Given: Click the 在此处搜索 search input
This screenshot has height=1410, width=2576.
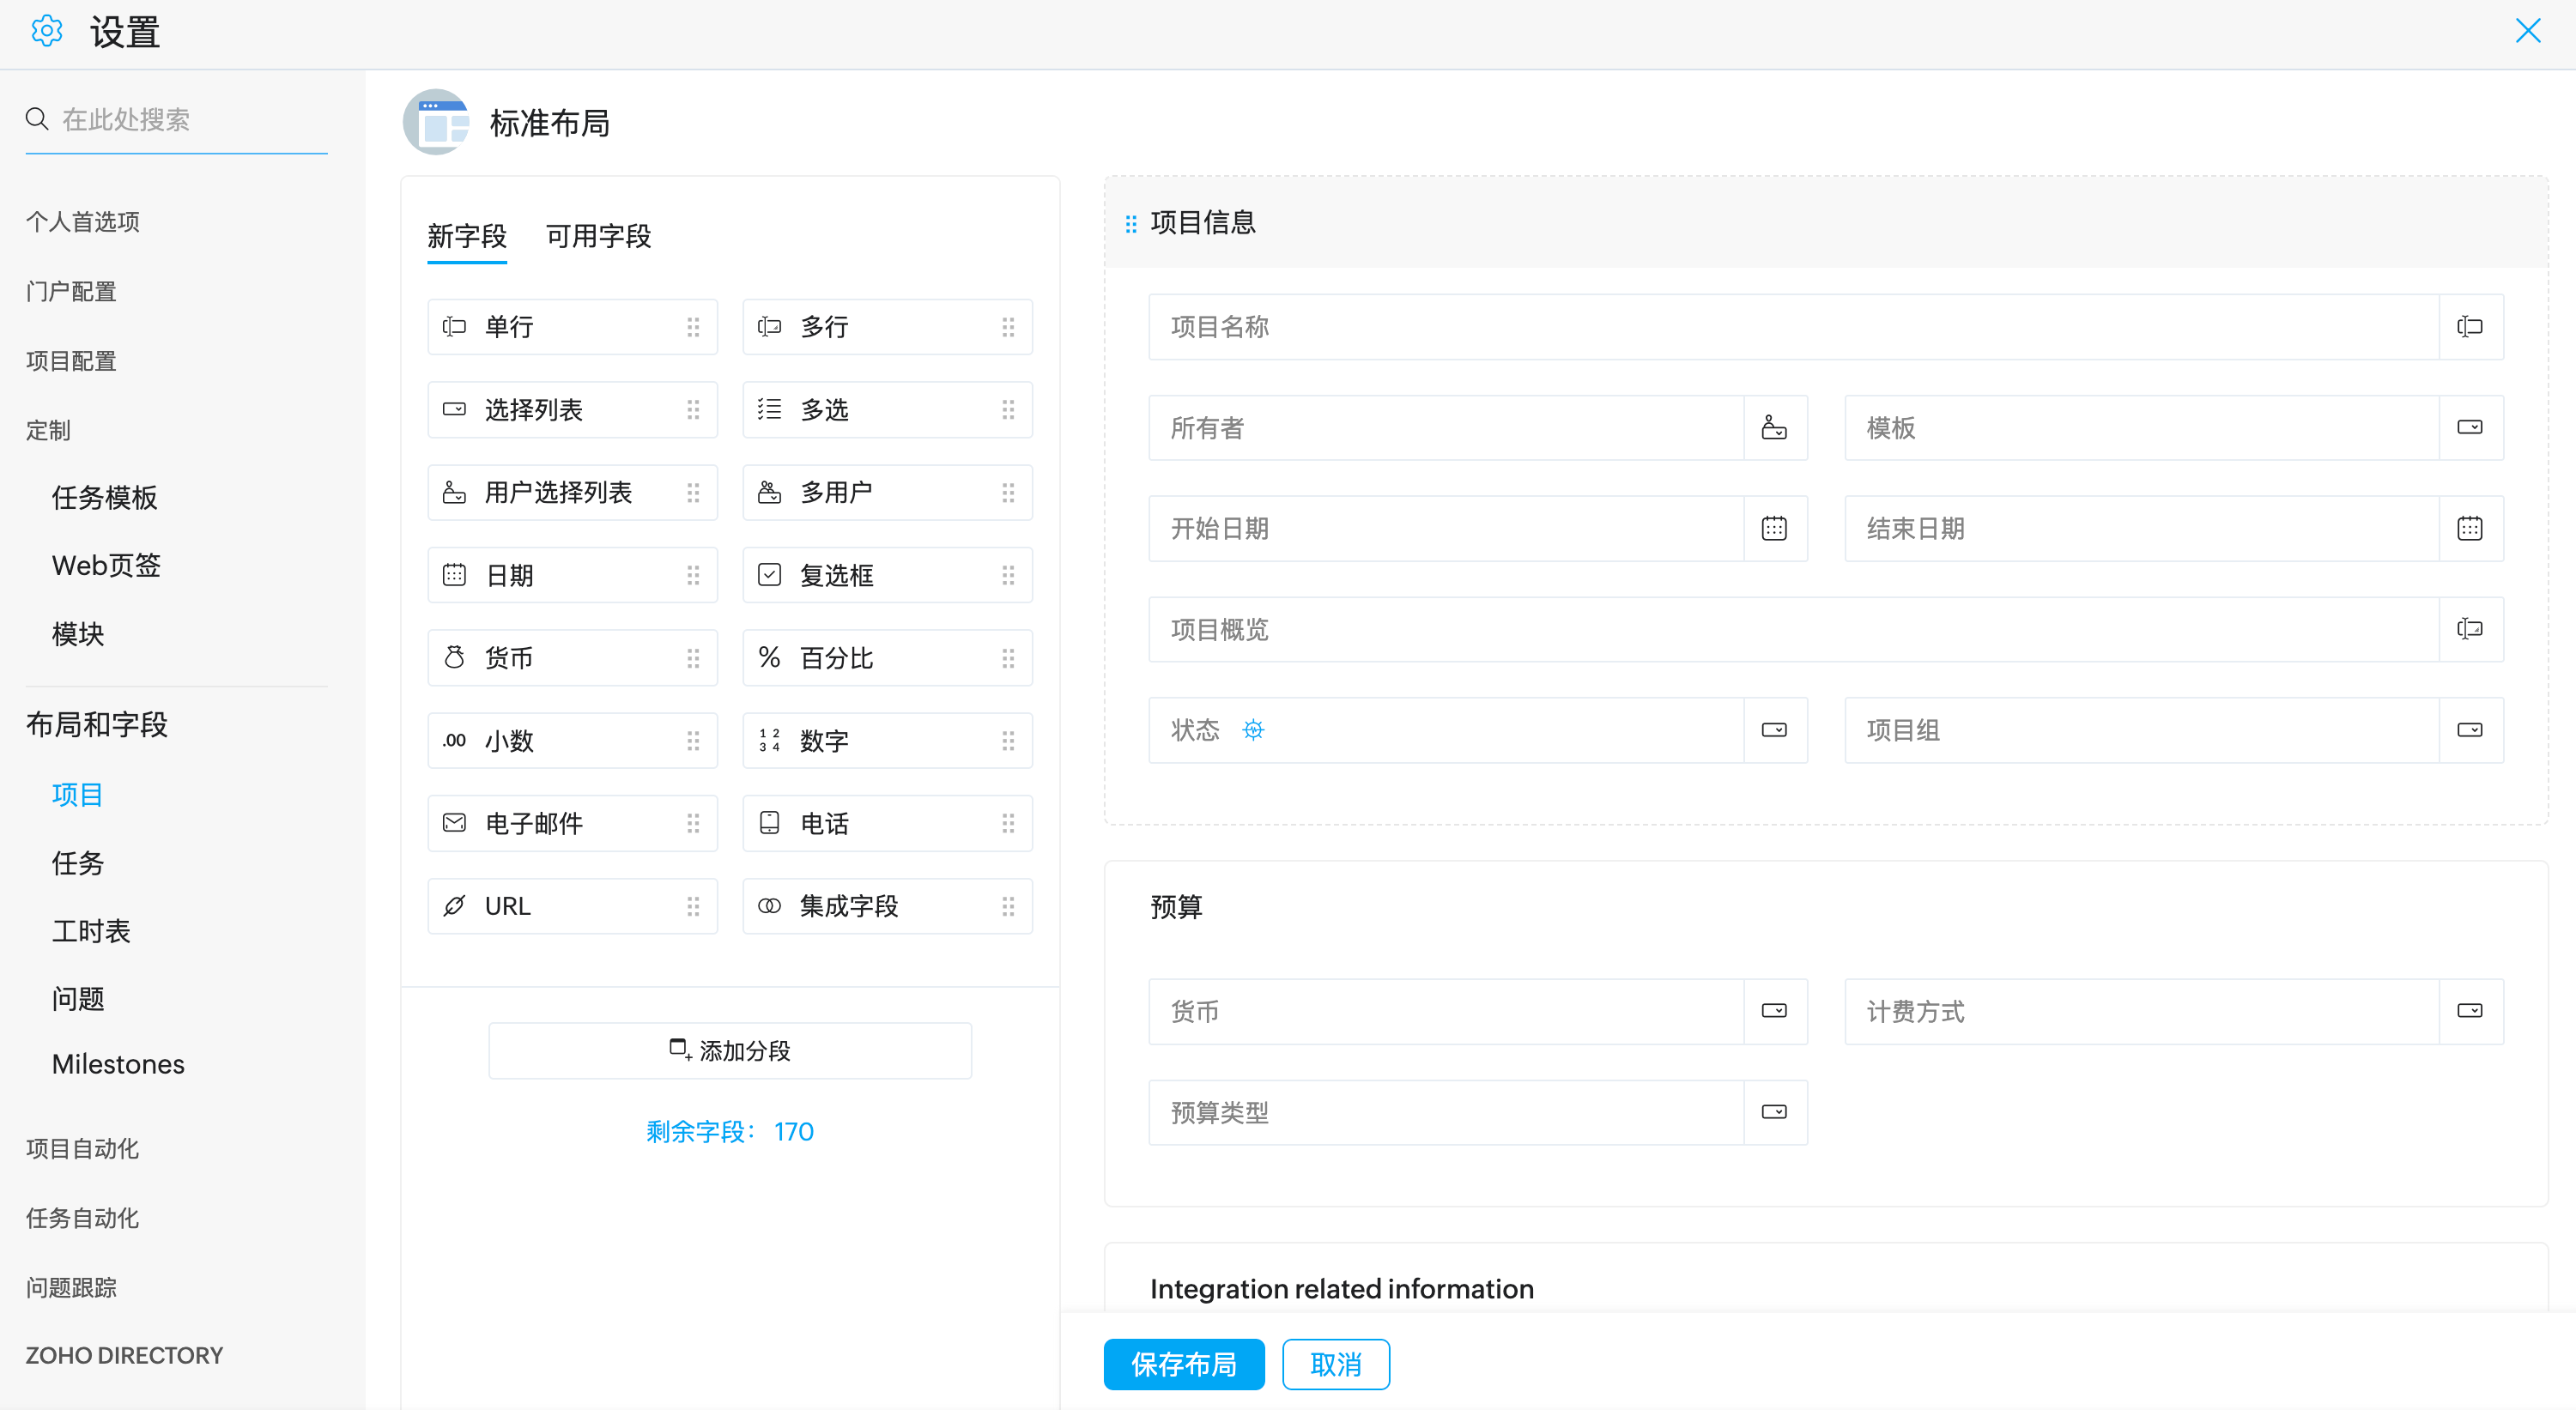Looking at the screenshot, I should (190, 120).
